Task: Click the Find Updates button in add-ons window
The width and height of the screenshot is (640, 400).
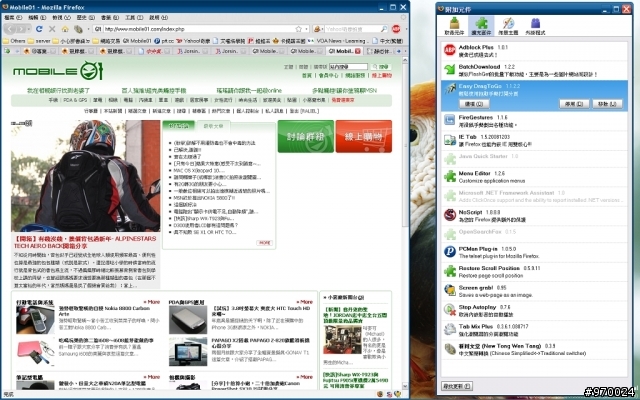Action: pyautogui.click(x=457, y=385)
